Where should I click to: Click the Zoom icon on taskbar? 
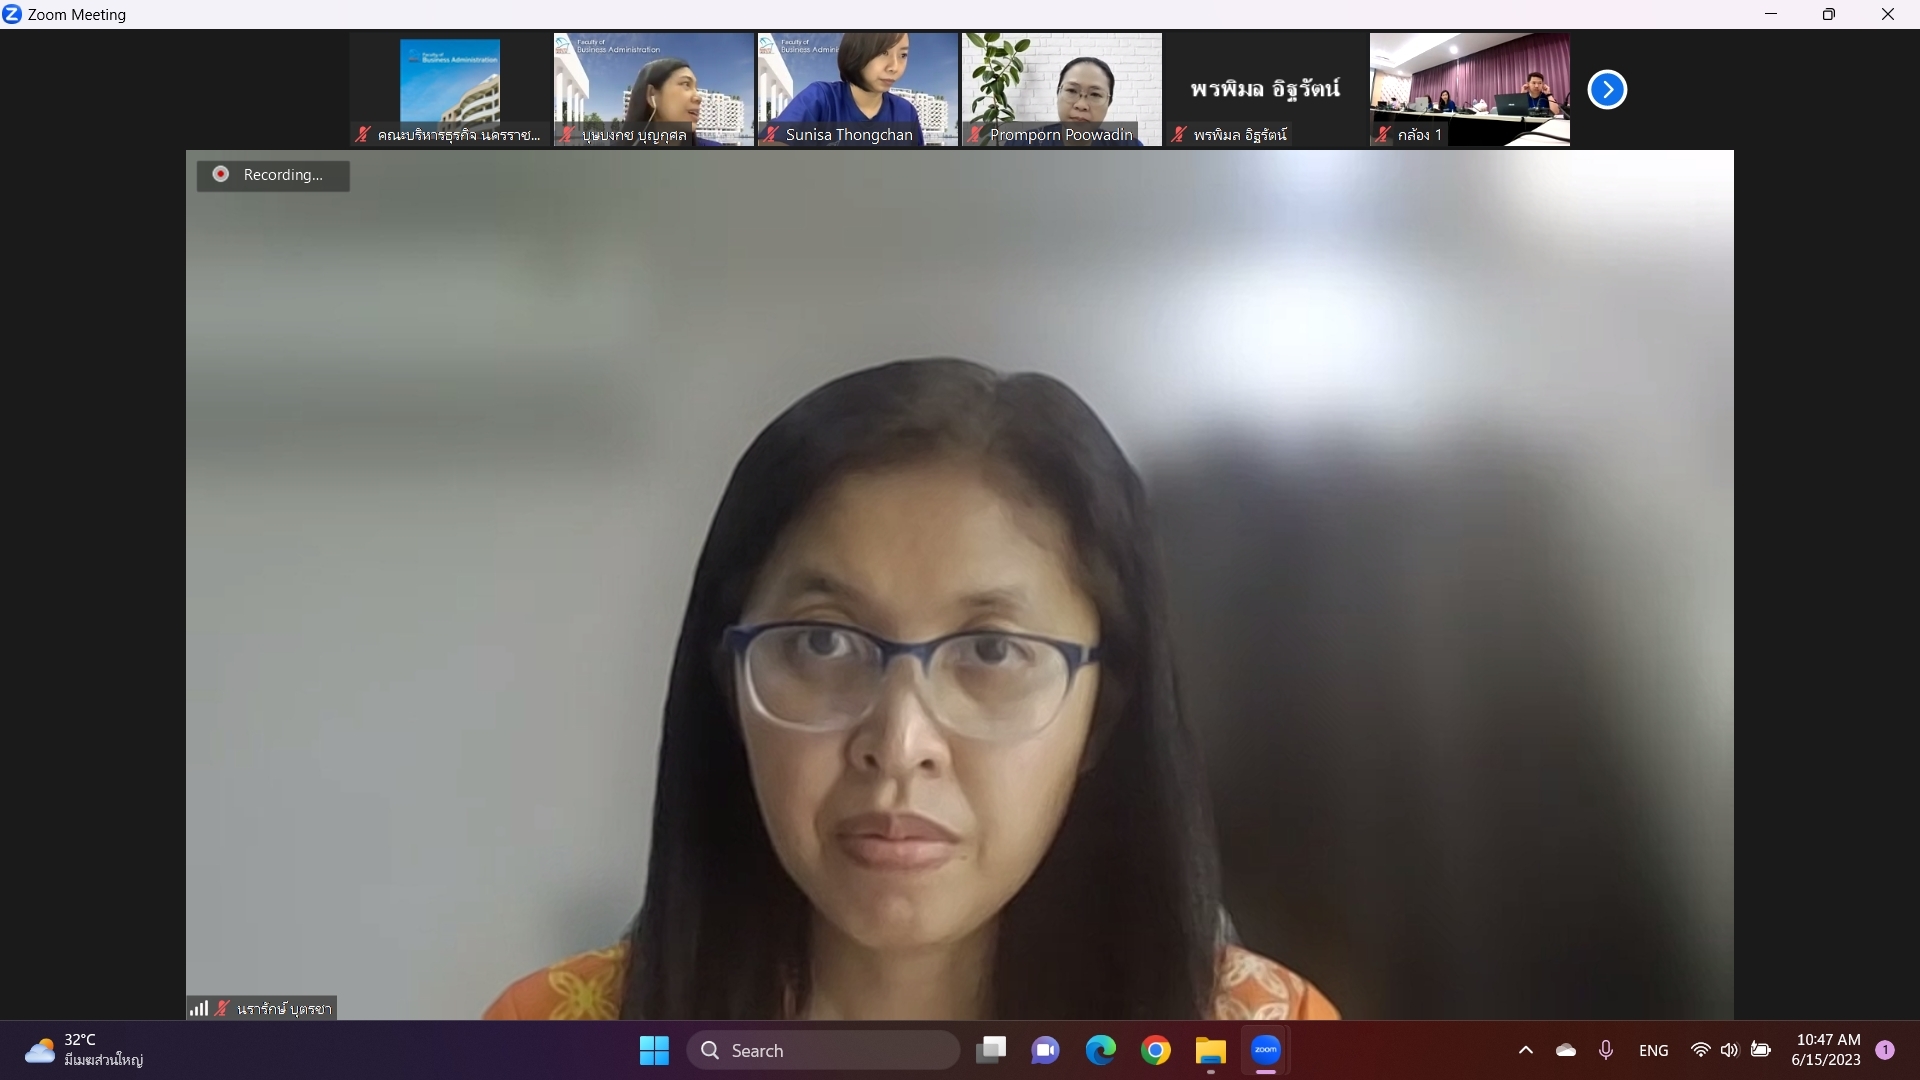[x=1266, y=1051]
